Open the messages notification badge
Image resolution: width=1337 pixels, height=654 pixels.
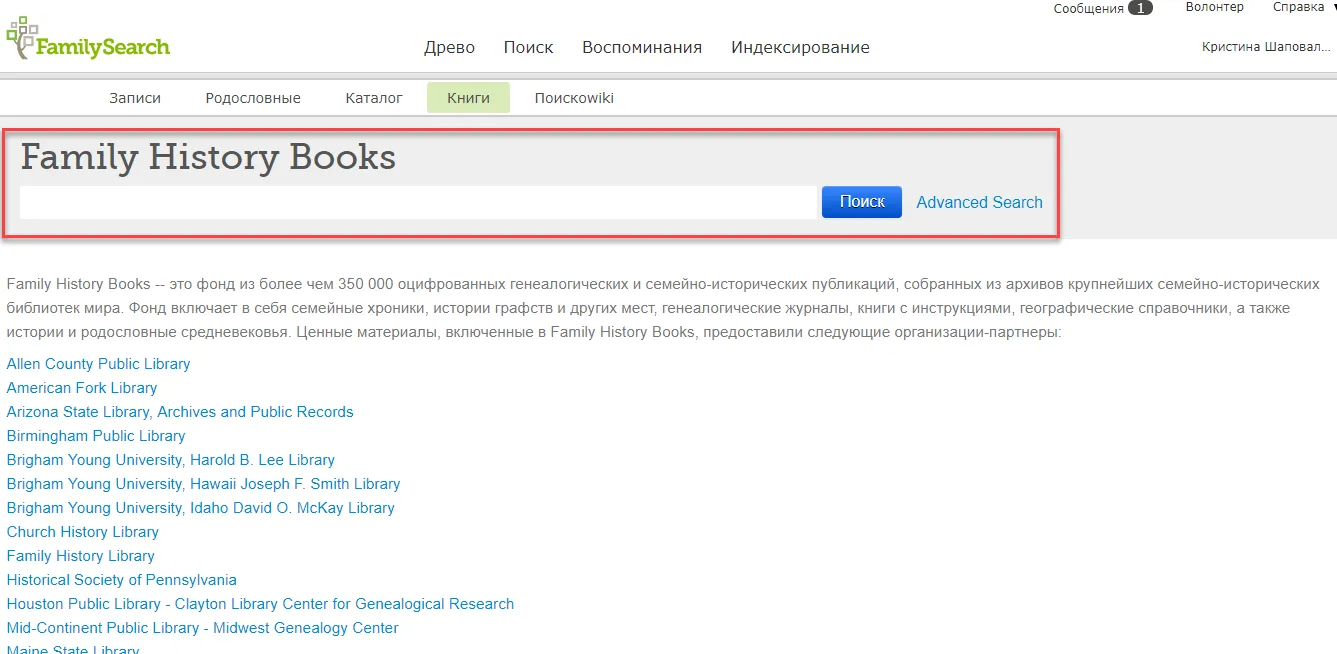1139,8
